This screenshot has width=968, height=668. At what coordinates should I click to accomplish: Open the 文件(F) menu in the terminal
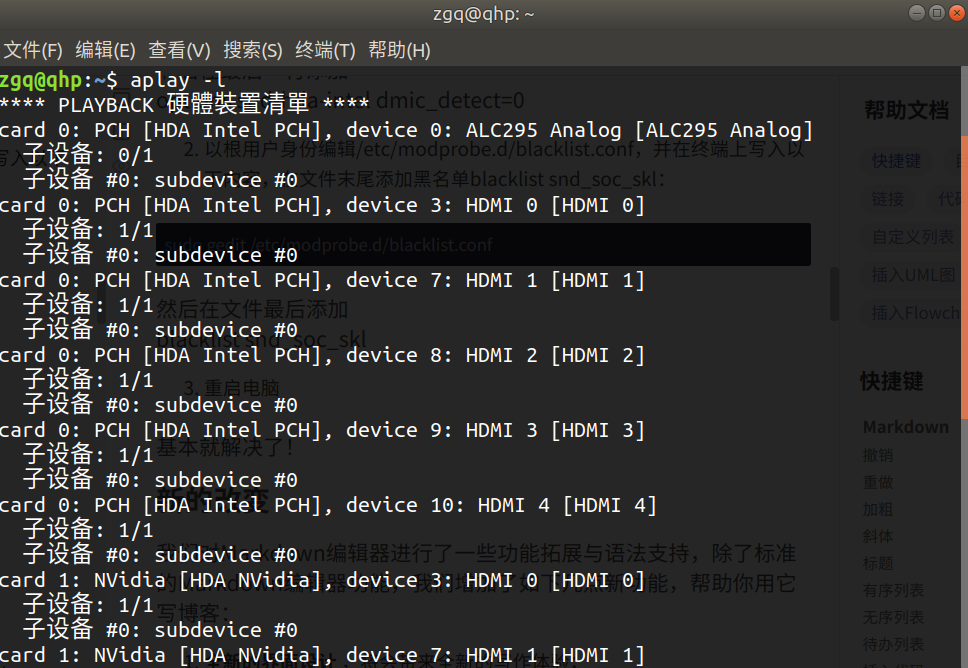coord(33,50)
